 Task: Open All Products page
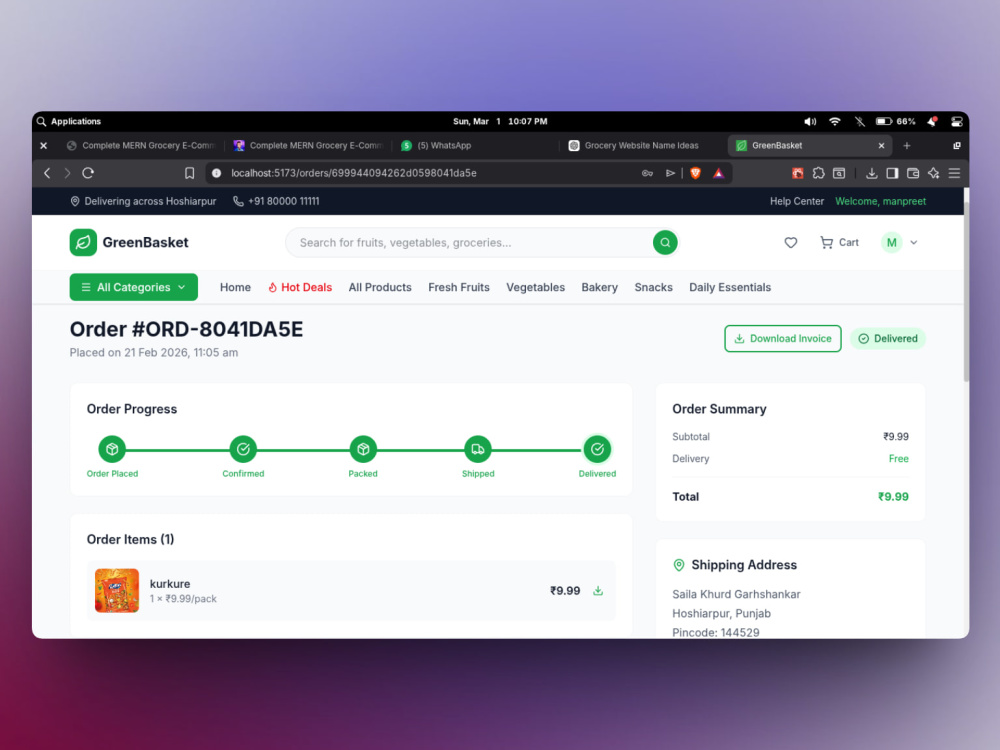tap(380, 287)
